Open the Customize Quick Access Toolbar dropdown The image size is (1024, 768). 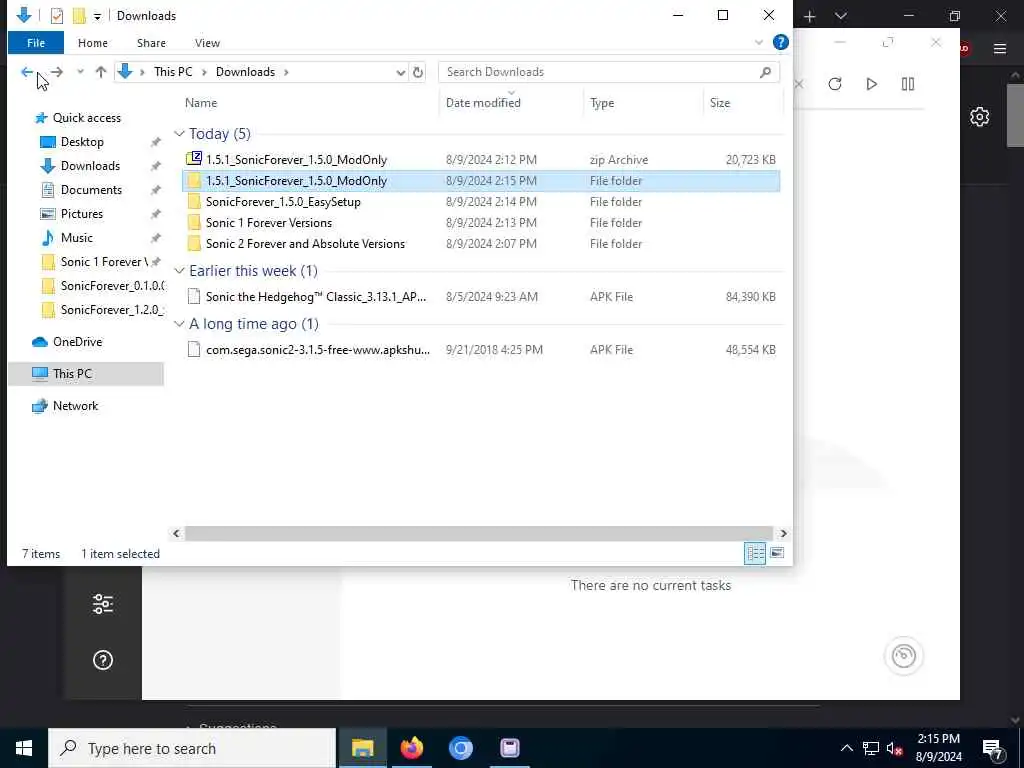click(97, 16)
